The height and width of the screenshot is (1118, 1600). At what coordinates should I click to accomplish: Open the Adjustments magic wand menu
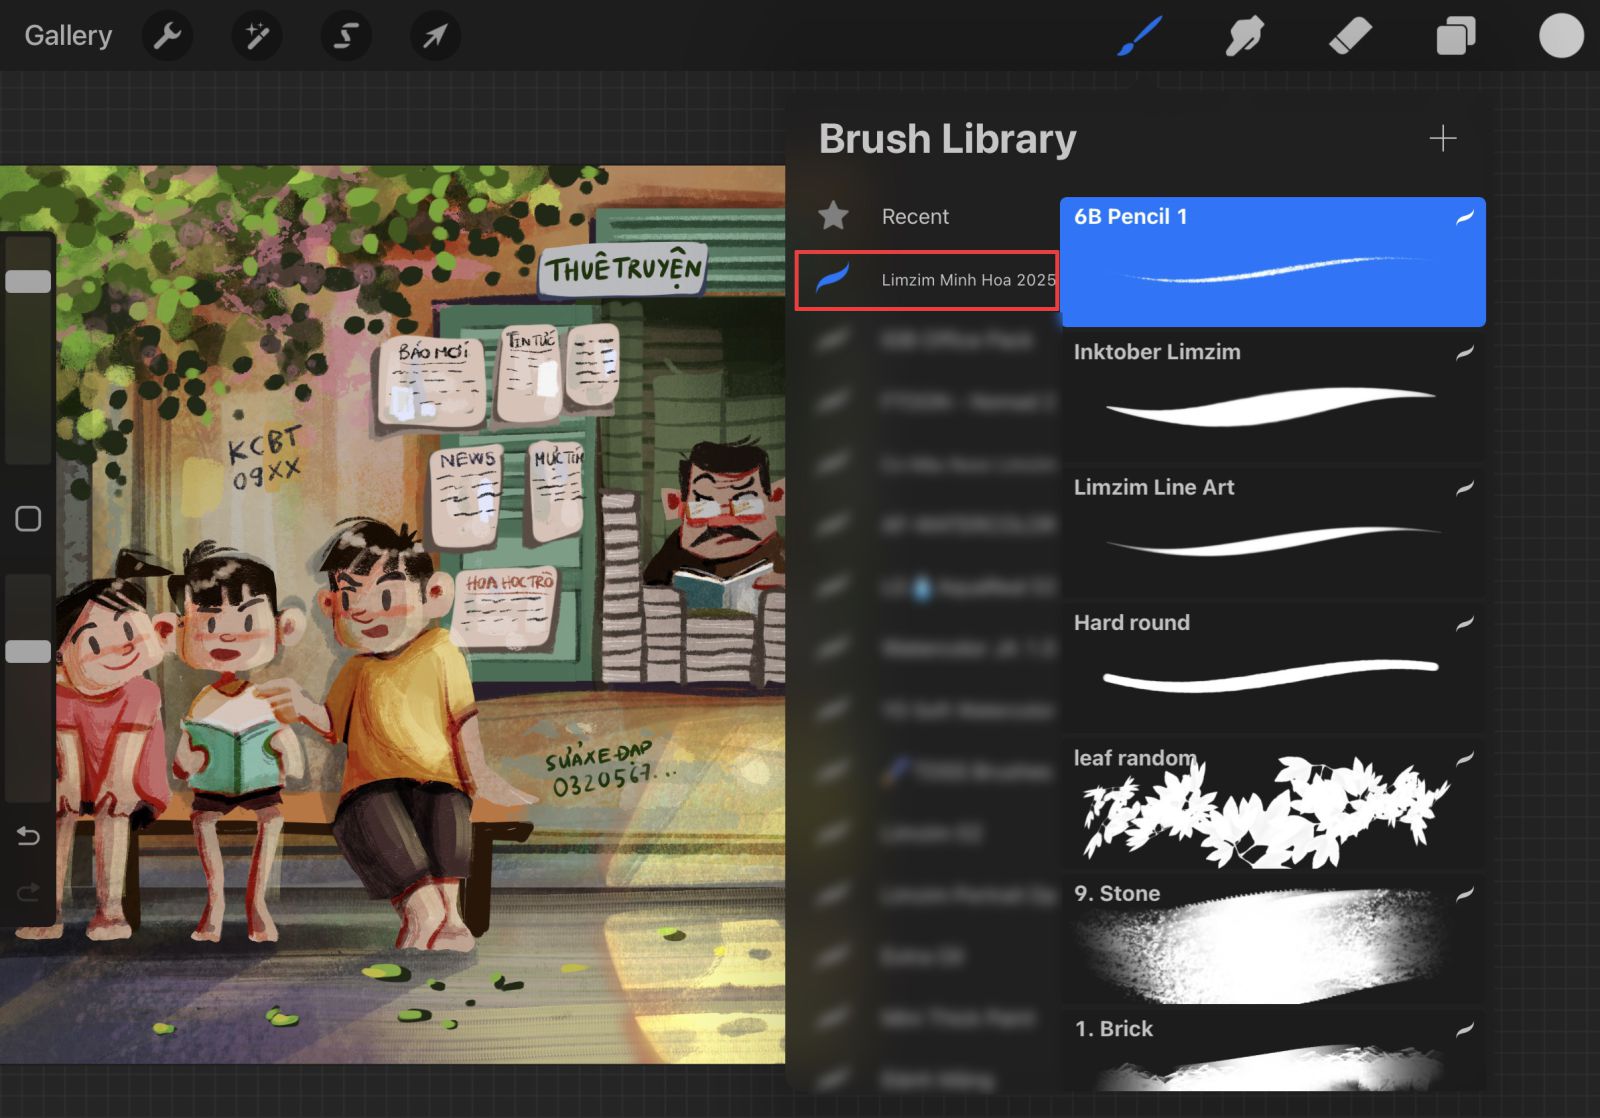[256, 36]
